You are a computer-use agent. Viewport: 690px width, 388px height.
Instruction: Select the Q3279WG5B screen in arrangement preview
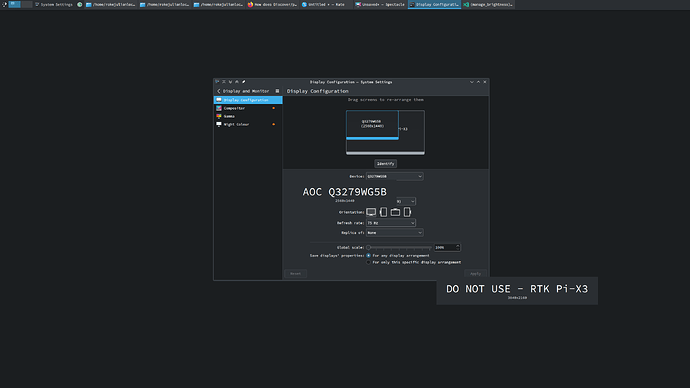click(372, 124)
